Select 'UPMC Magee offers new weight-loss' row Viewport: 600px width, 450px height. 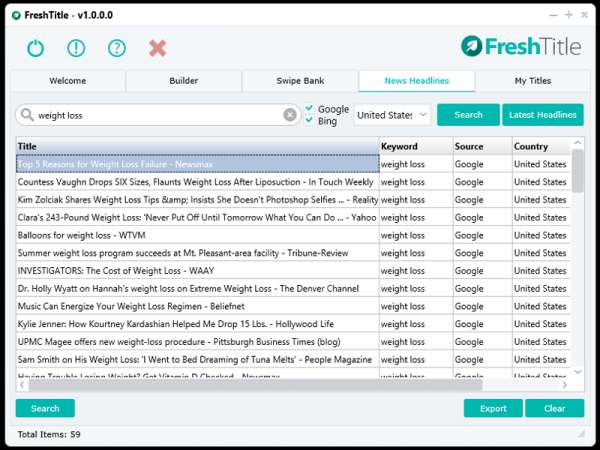[x=293, y=342]
